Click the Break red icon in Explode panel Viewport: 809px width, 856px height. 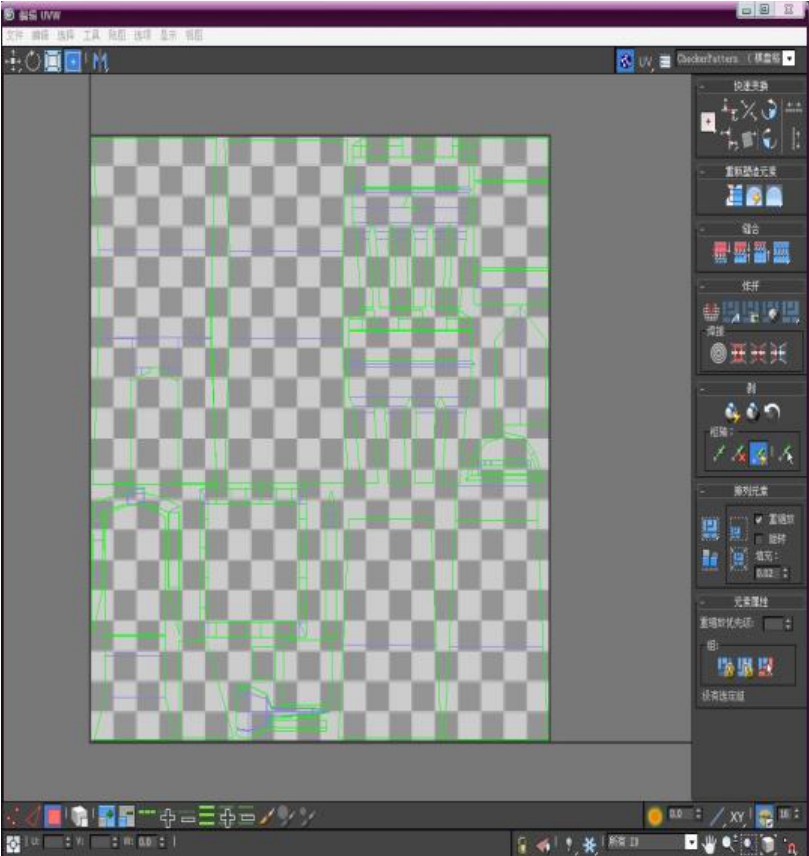pos(711,312)
